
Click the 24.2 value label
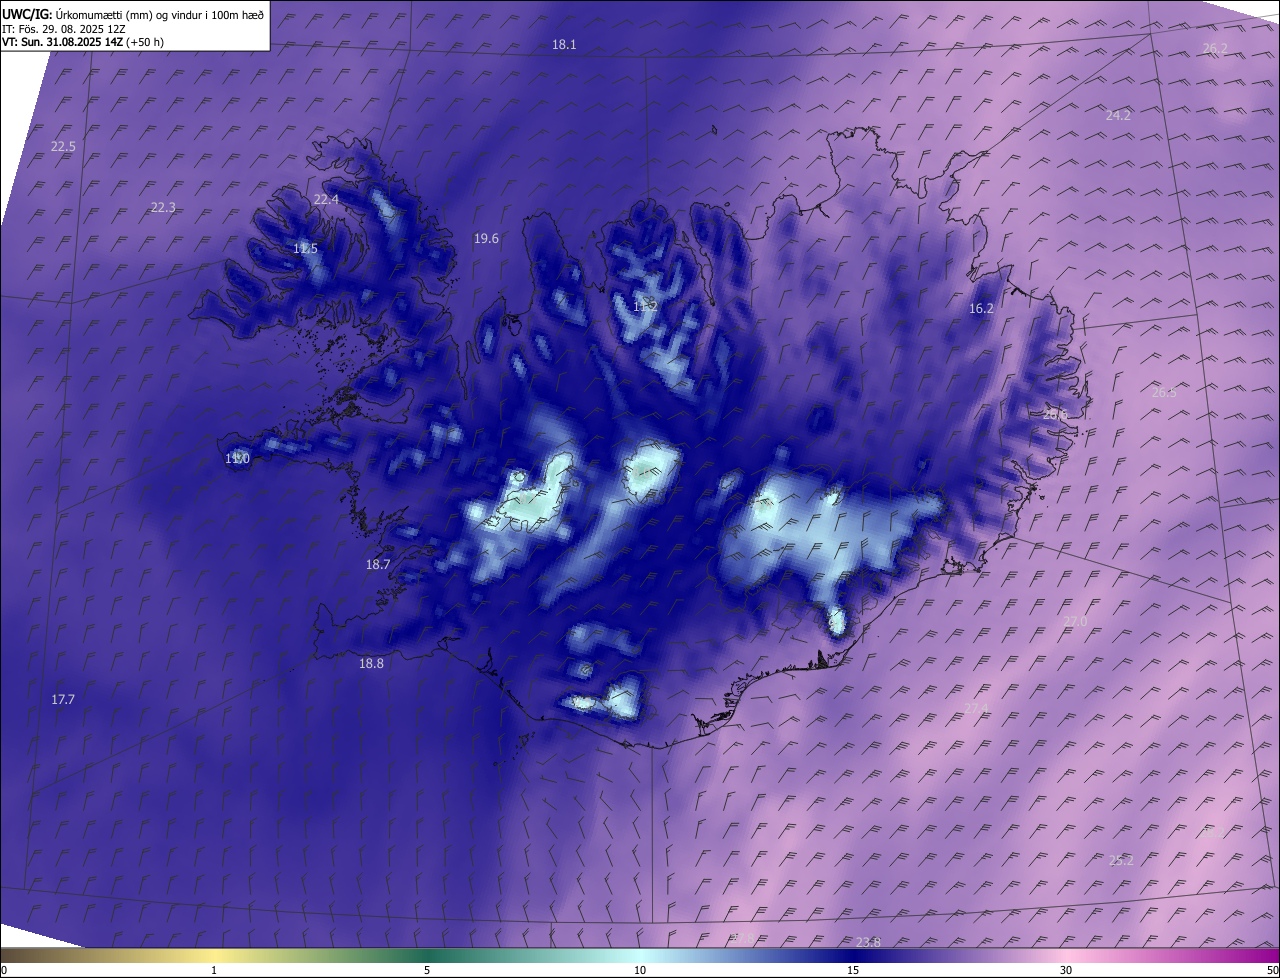(1118, 116)
